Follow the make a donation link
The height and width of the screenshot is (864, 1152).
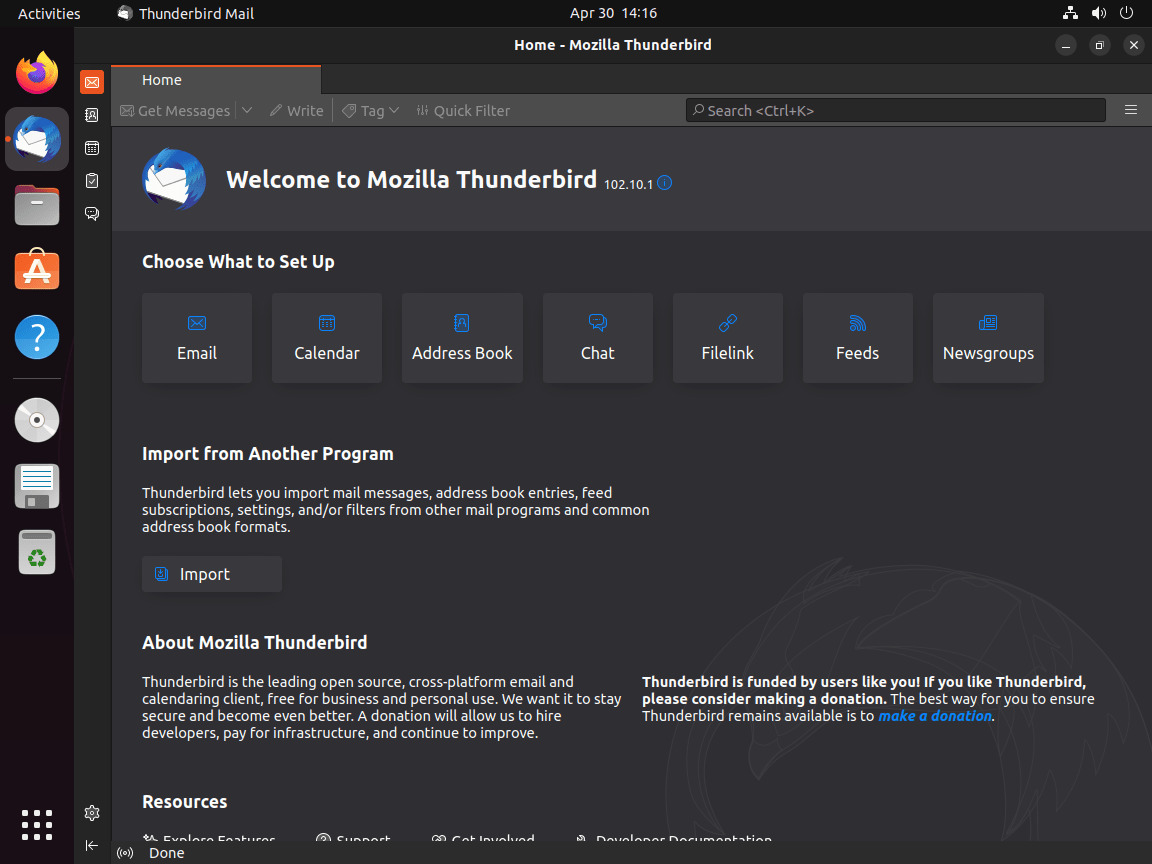[x=933, y=715]
